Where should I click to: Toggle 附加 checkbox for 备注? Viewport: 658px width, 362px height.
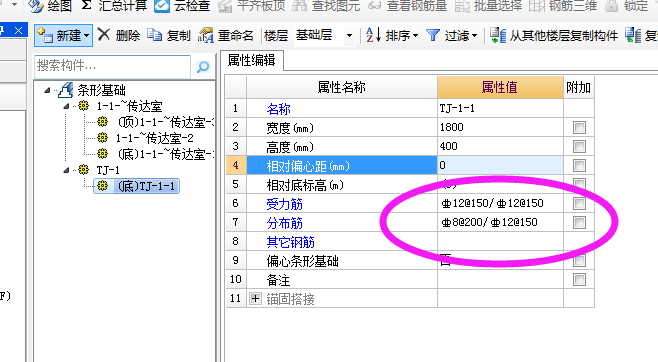[579, 279]
